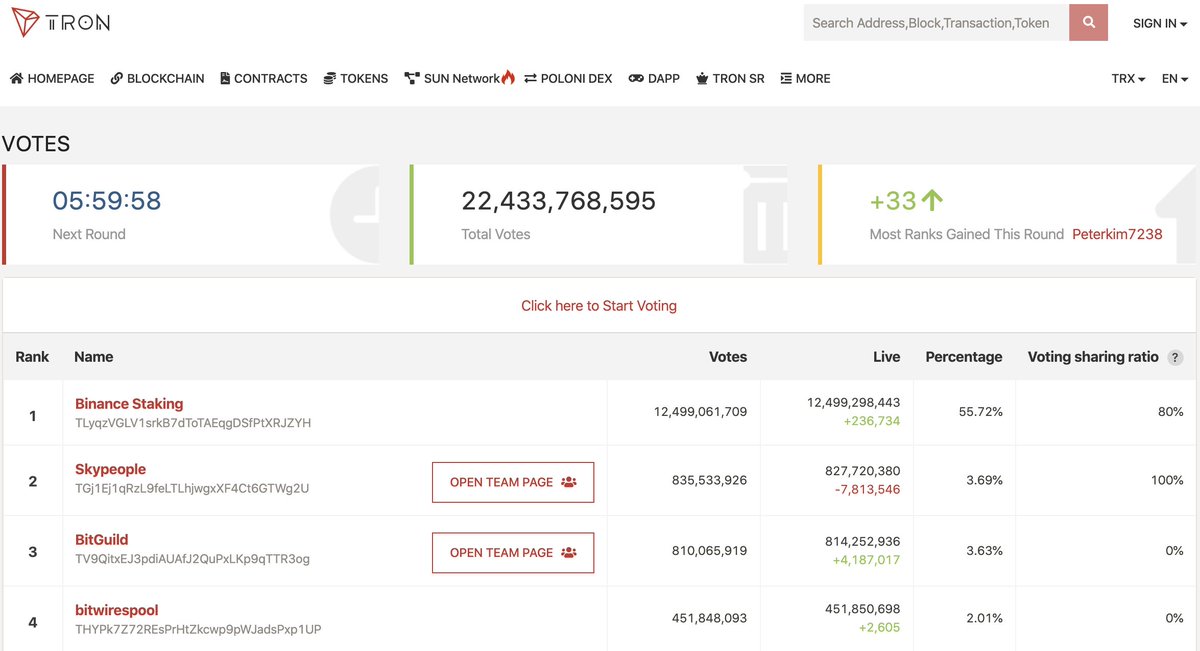The width and height of the screenshot is (1200, 651).
Task: Open the TOKENS menu
Action: 356,78
